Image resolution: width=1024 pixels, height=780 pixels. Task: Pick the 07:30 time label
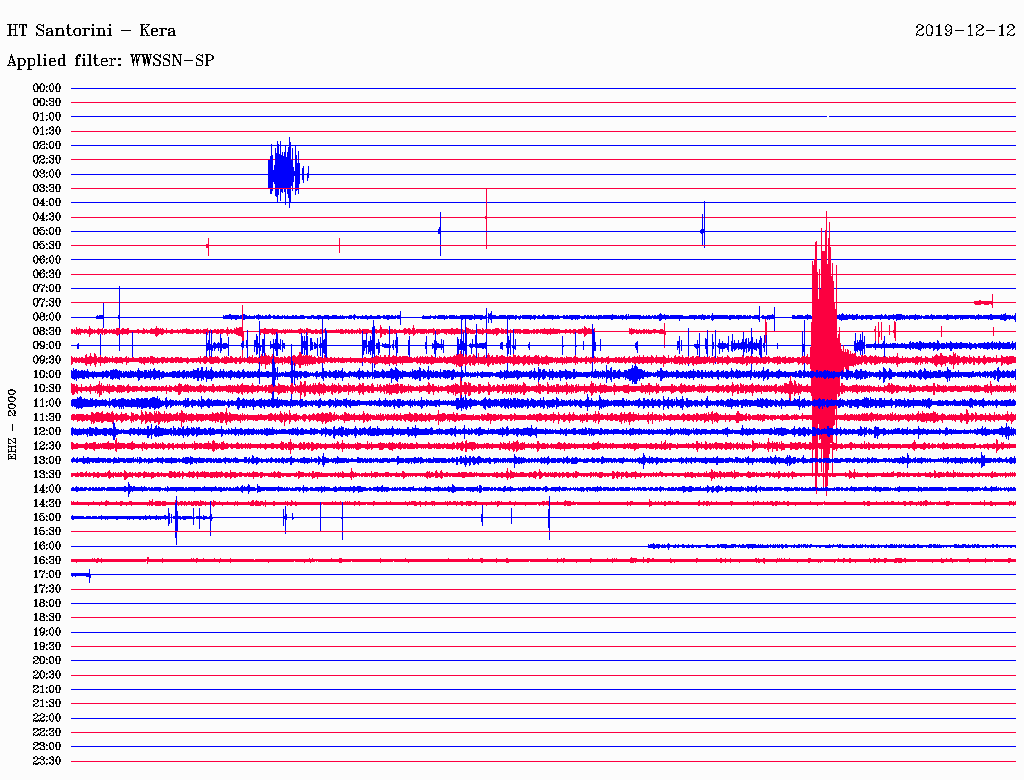pos(47,302)
